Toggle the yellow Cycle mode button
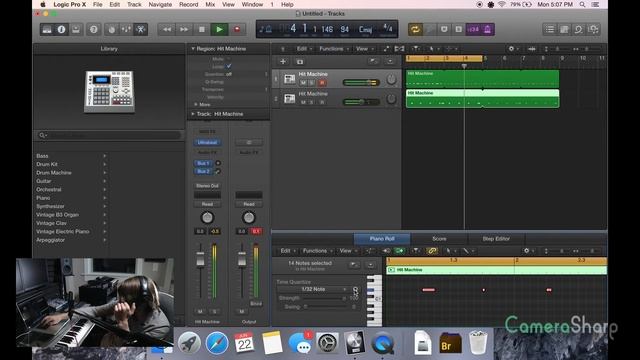640x360 pixels. [x=415, y=29]
